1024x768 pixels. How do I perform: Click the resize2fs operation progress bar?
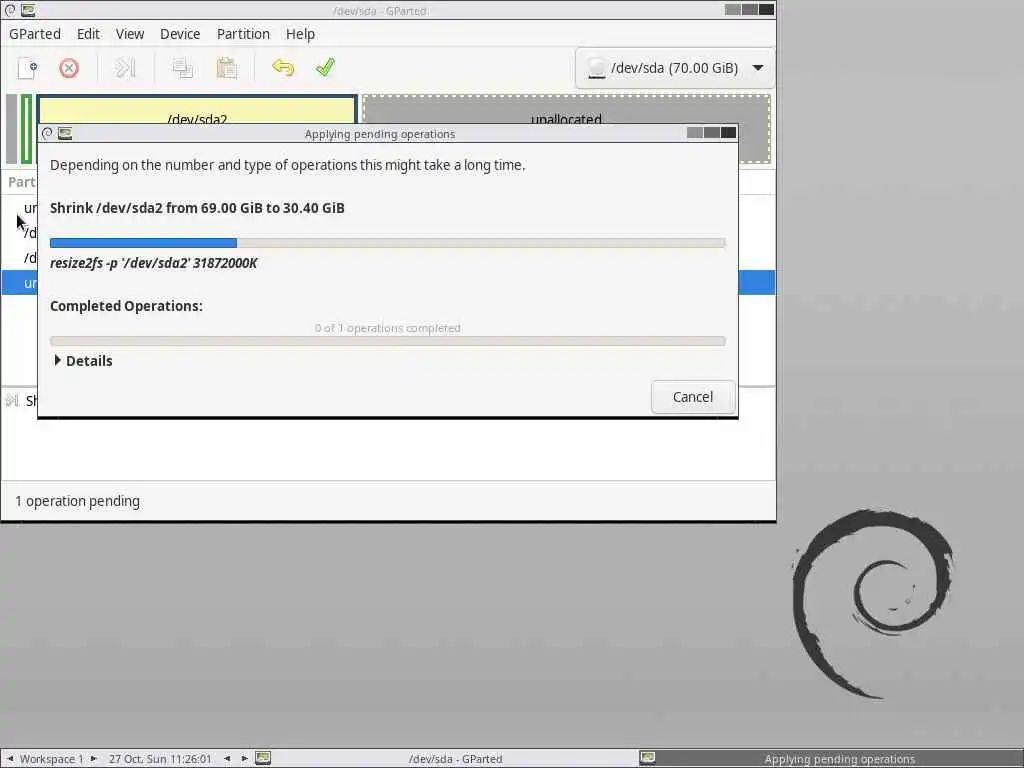[x=388, y=243]
